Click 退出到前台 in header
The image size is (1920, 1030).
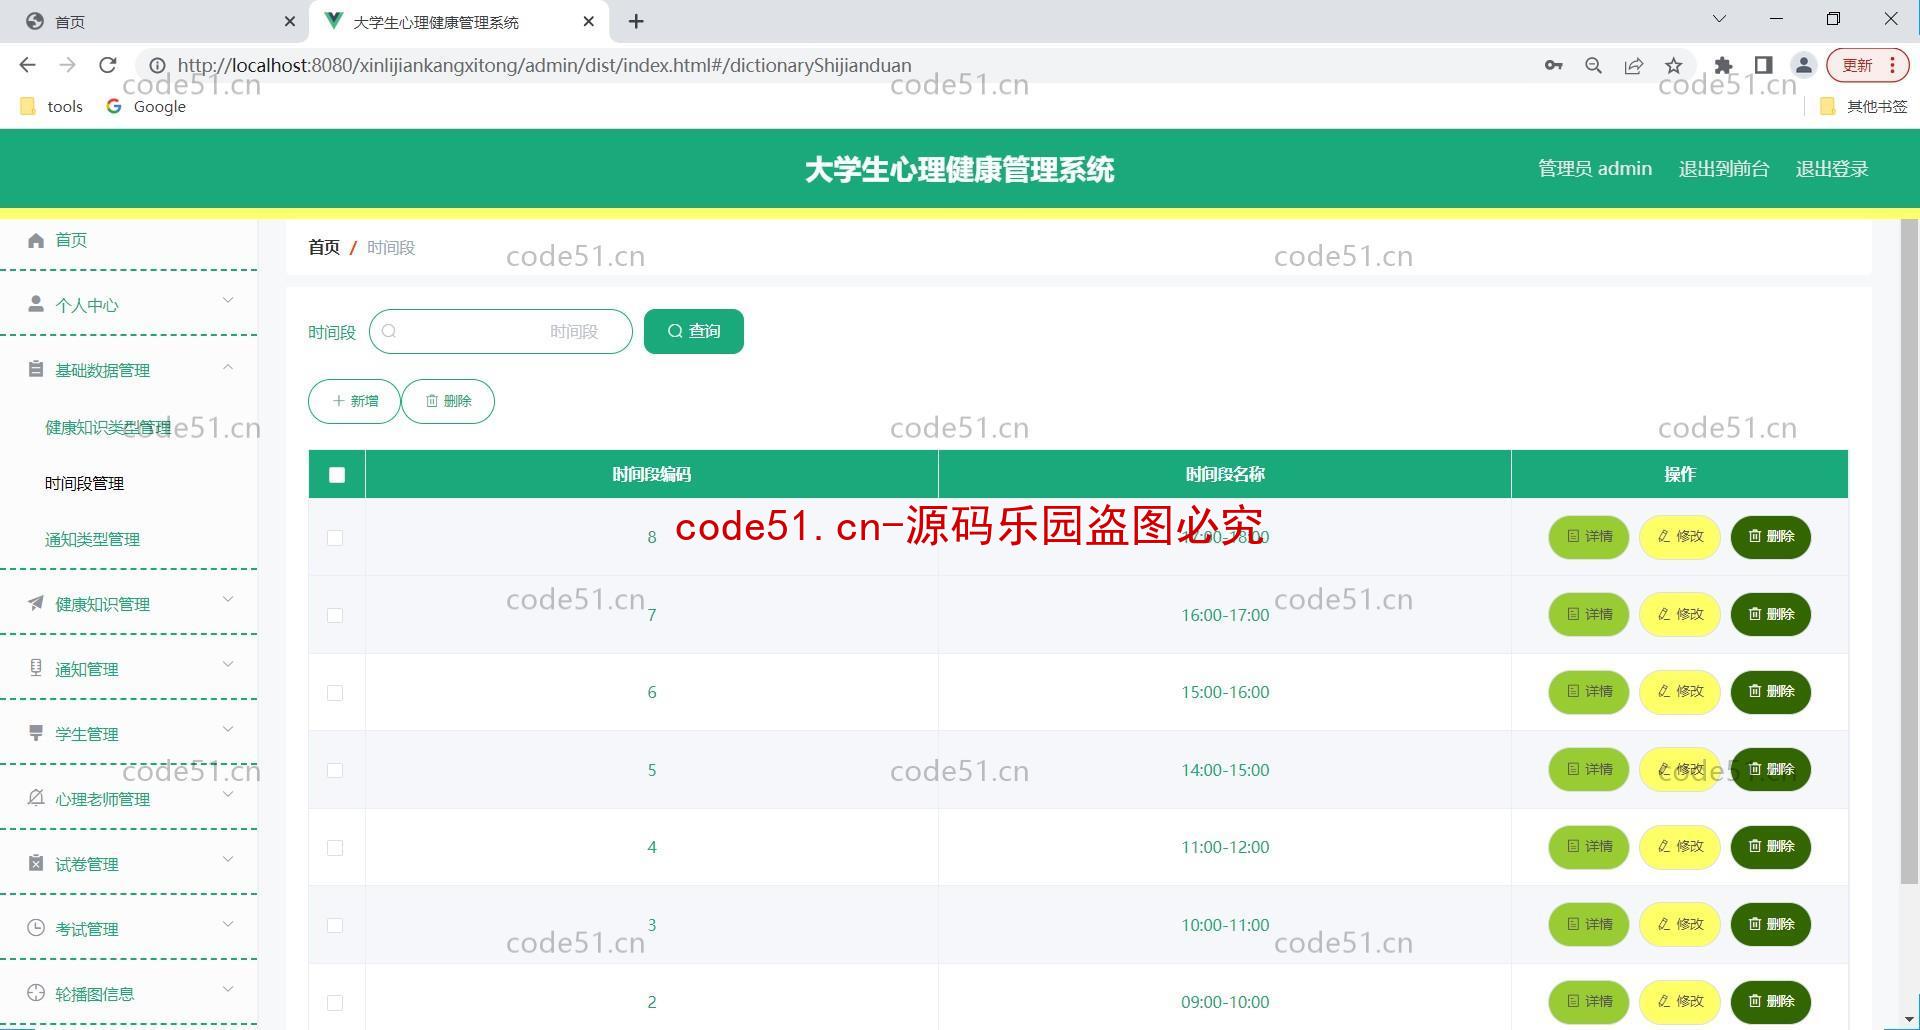[x=1724, y=169]
